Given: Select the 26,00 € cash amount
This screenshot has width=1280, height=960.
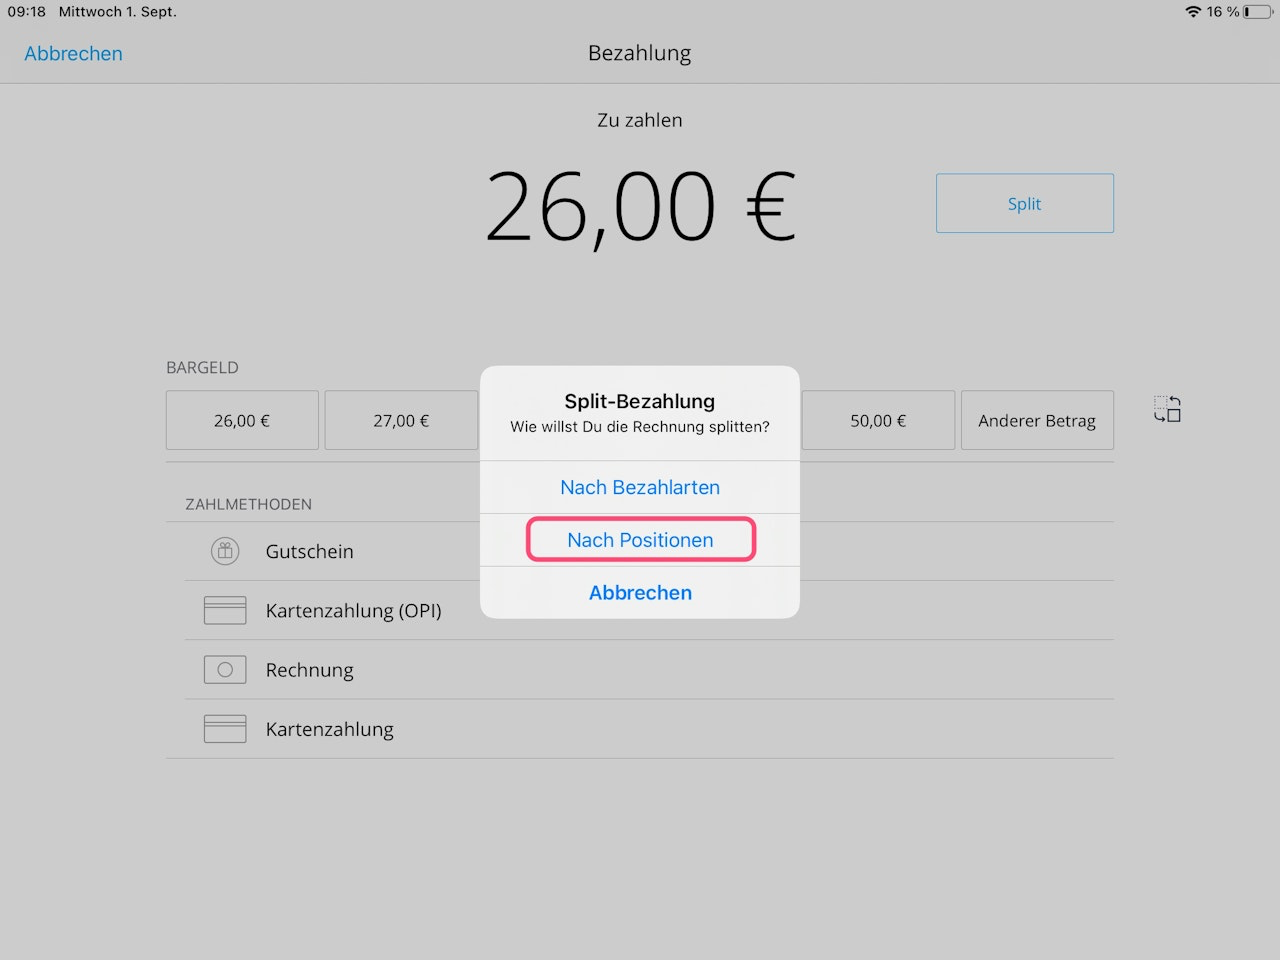Looking at the screenshot, I should point(242,421).
